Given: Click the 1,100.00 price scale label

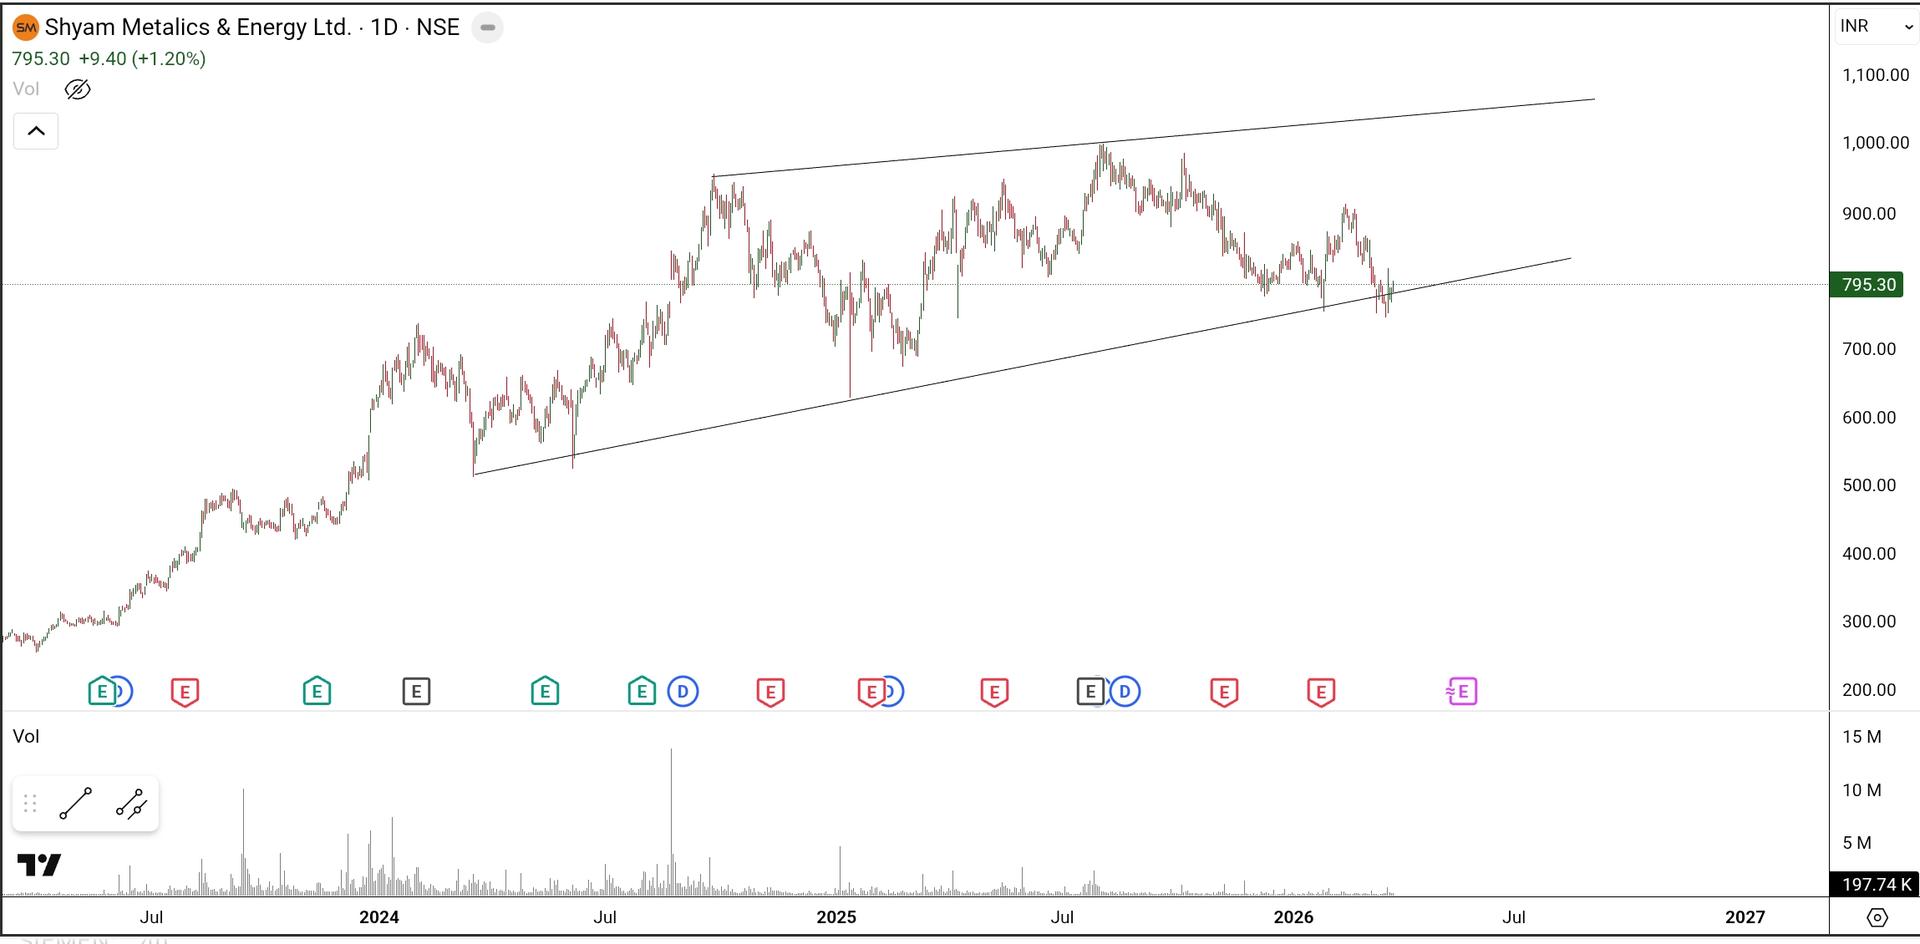Looking at the screenshot, I should click(1876, 75).
